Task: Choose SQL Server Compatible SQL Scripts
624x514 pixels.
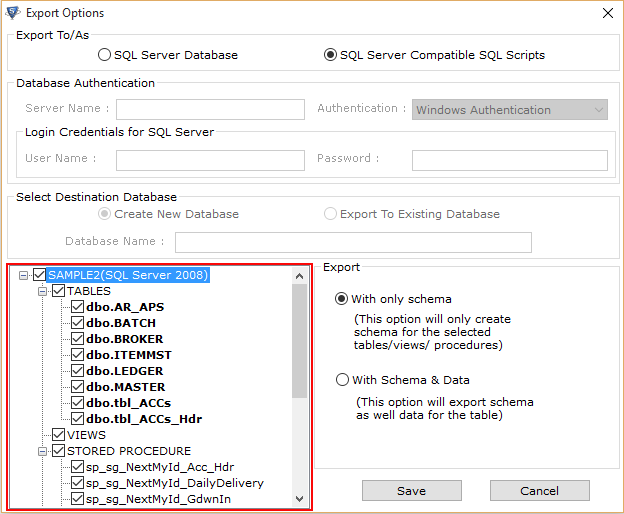Action: tap(330, 55)
